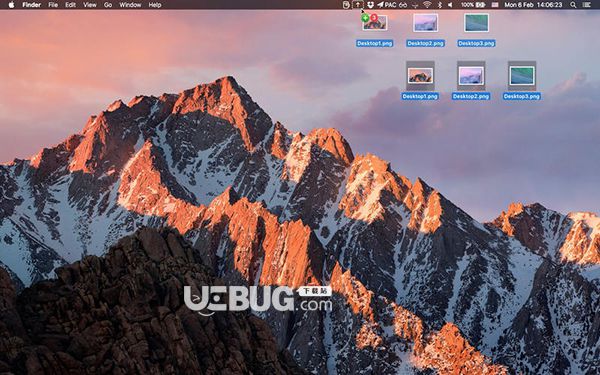The width and height of the screenshot is (600, 375).
Task: Open the Dropbox menu bar icon
Action: pos(370,5)
